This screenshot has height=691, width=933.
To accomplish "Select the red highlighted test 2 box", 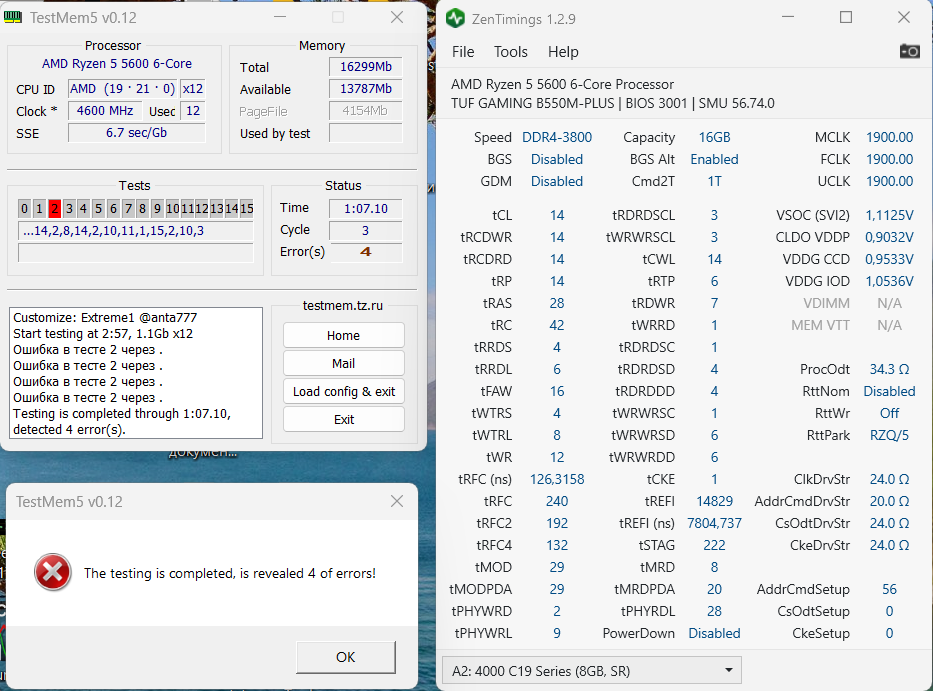I will (x=54, y=208).
